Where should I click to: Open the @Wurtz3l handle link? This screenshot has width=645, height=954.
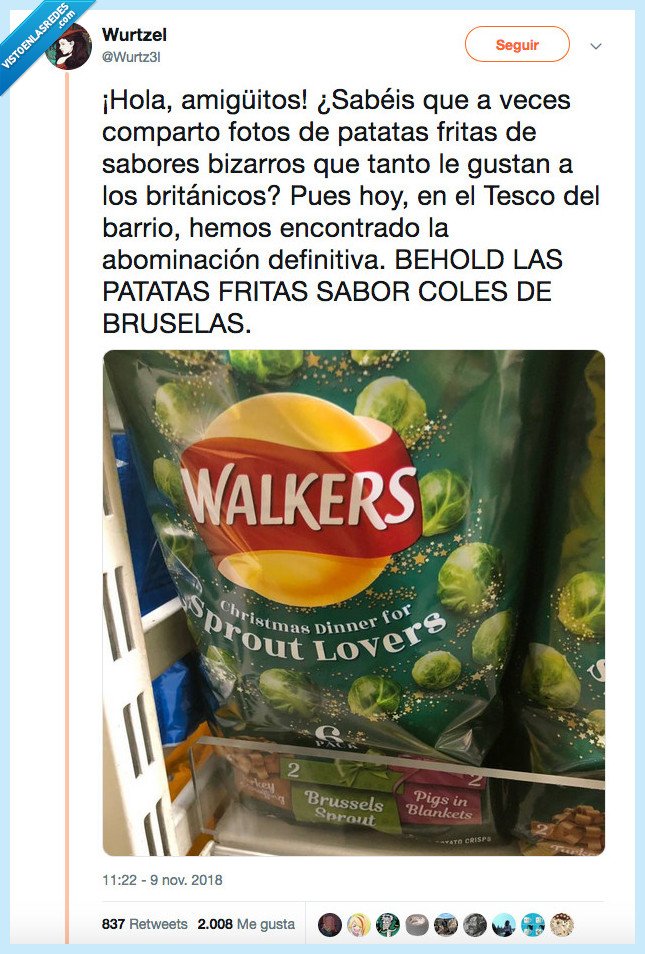click(131, 57)
